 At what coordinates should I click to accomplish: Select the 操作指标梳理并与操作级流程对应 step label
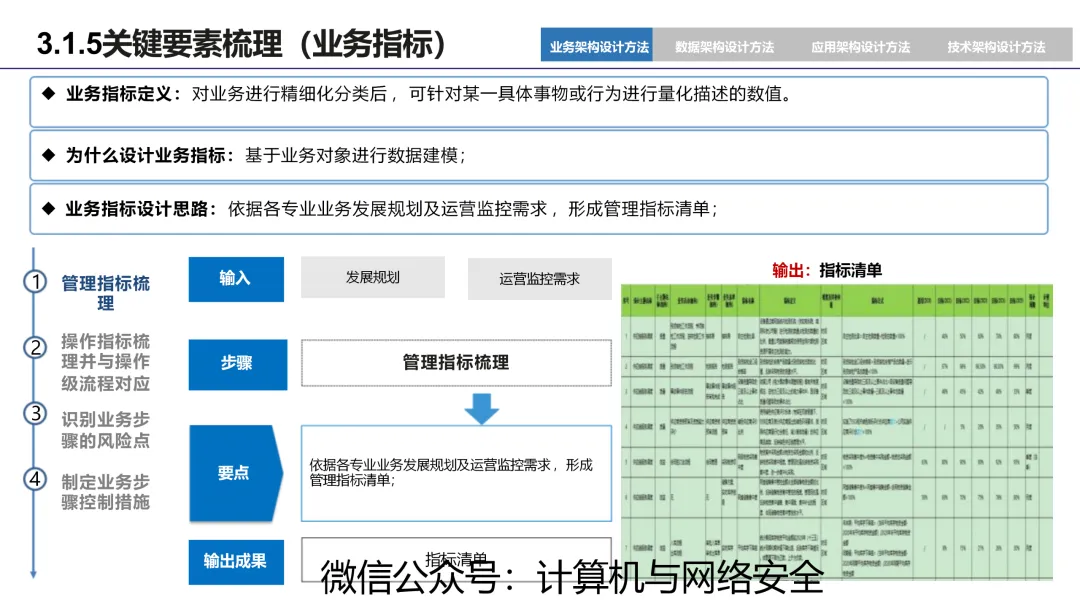105,362
